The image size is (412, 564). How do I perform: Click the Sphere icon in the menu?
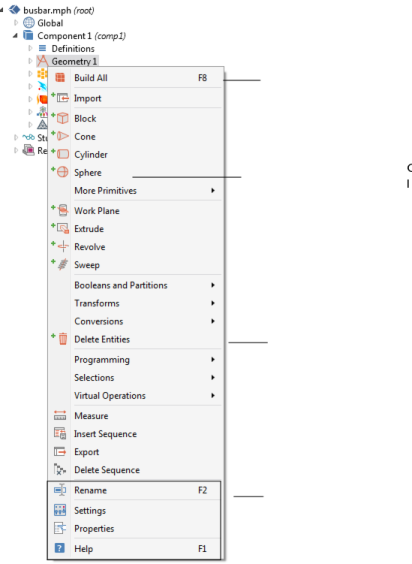point(63,172)
